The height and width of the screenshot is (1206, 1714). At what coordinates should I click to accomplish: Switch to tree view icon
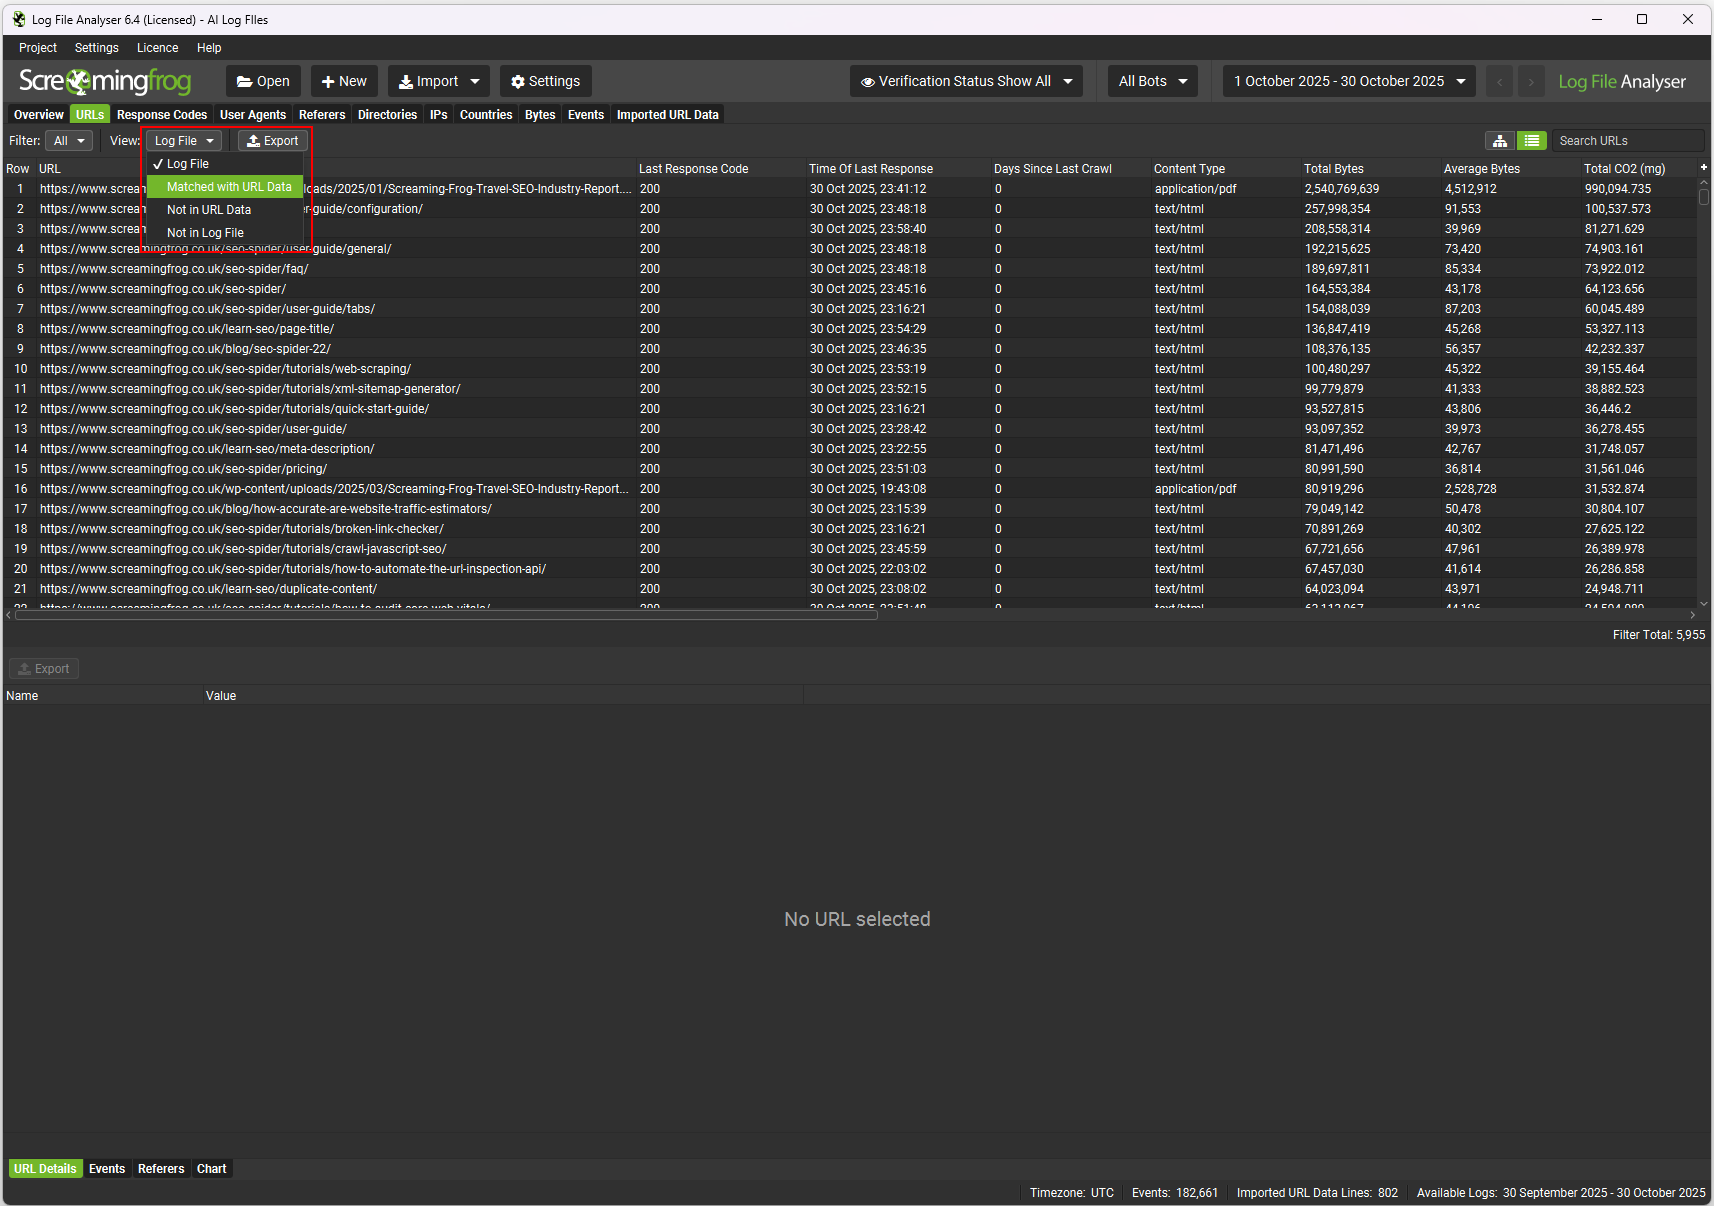point(1499,141)
